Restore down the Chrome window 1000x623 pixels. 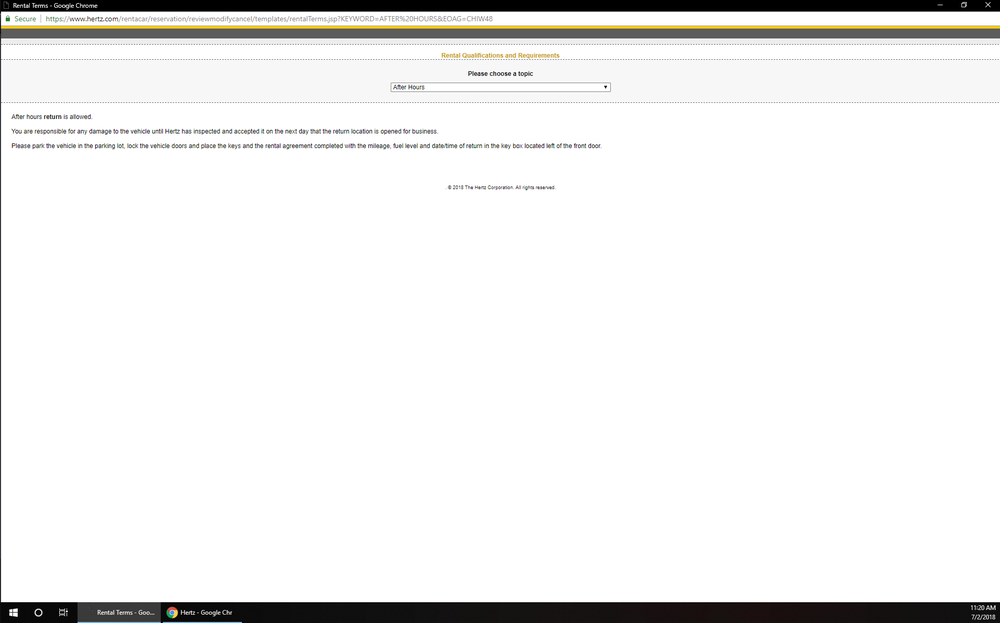pyautogui.click(x=963, y=5)
